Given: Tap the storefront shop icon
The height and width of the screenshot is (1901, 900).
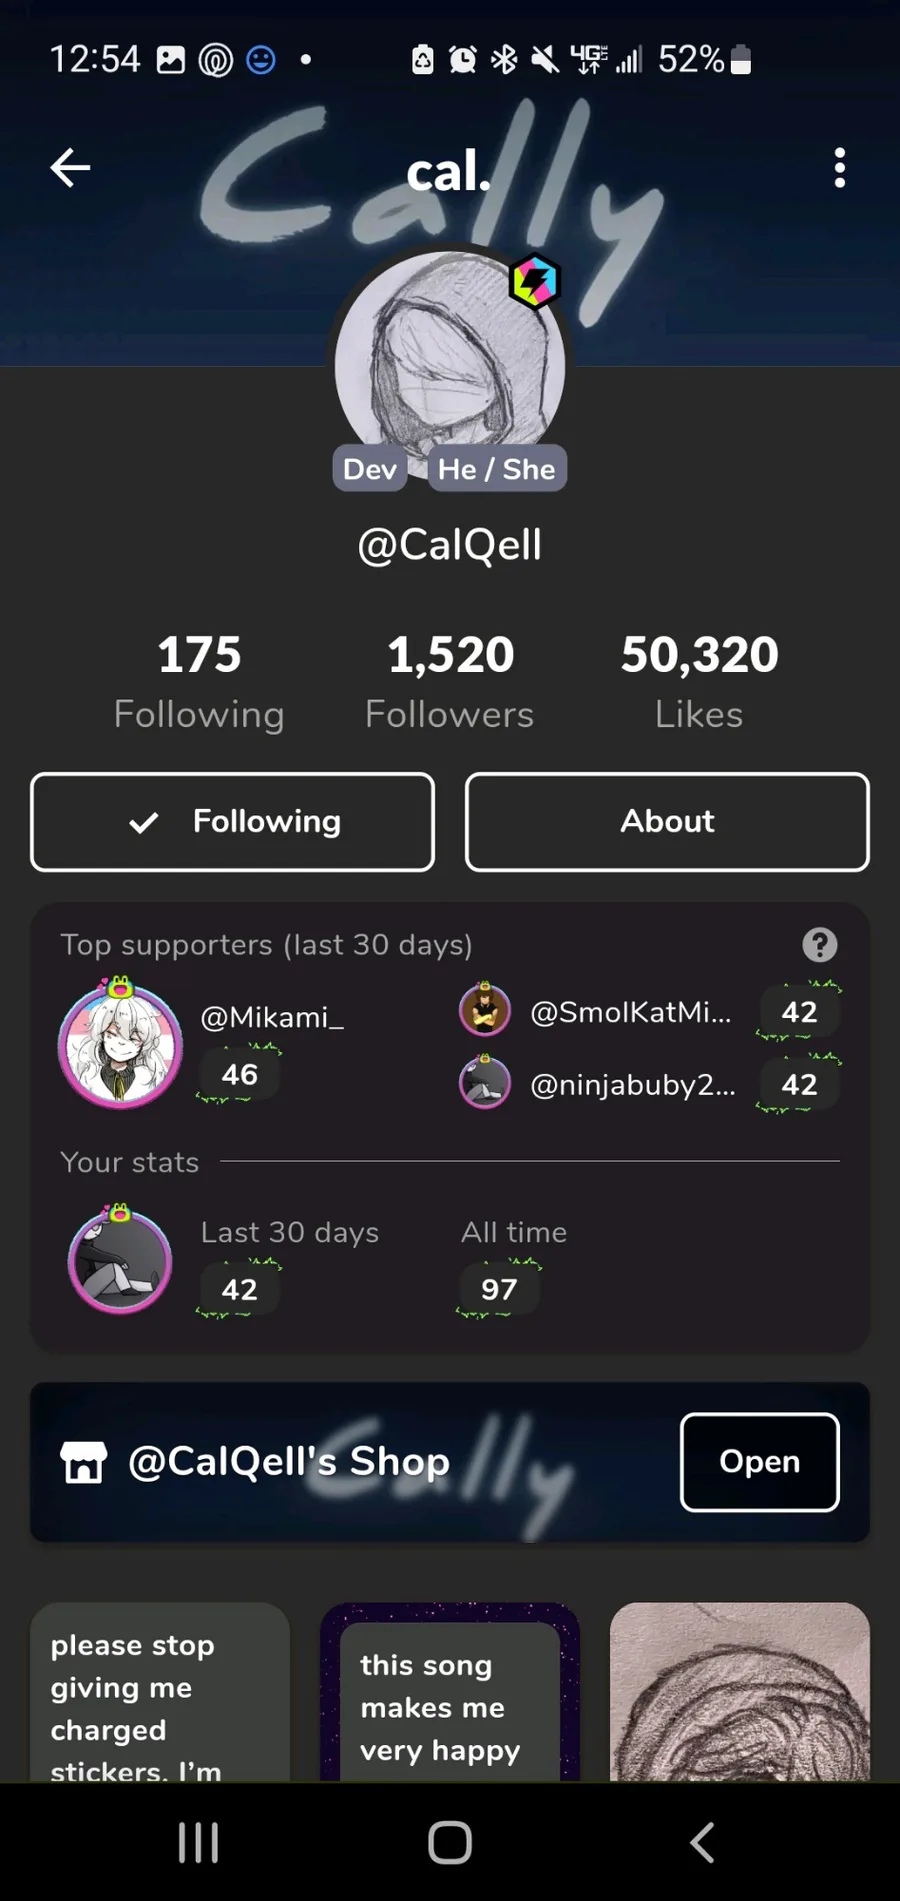Looking at the screenshot, I should pyautogui.click(x=83, y=1462).
